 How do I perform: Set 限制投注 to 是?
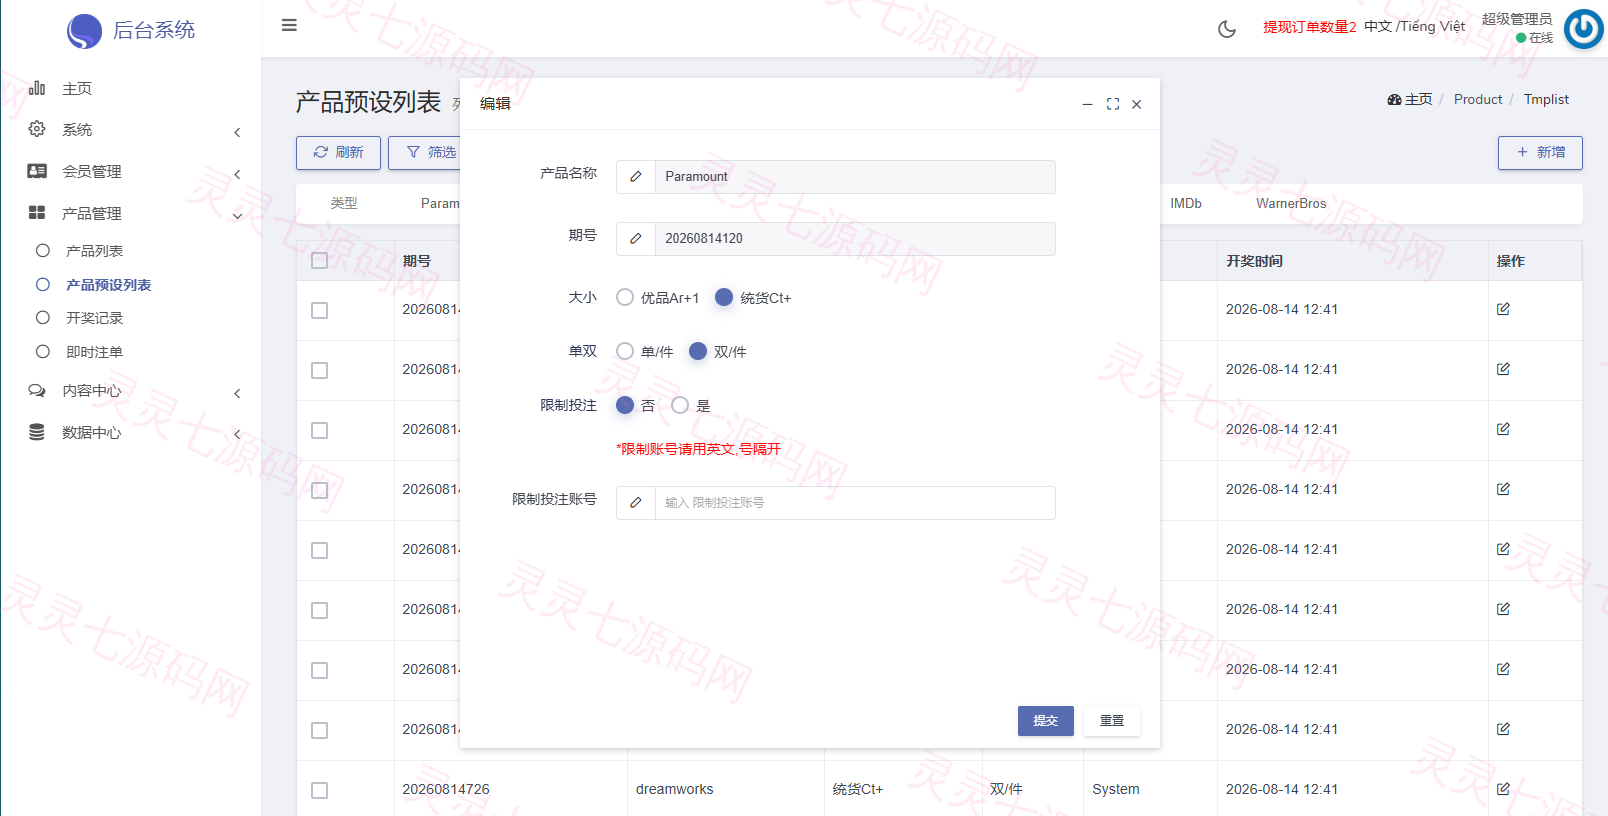pos(680,405)
